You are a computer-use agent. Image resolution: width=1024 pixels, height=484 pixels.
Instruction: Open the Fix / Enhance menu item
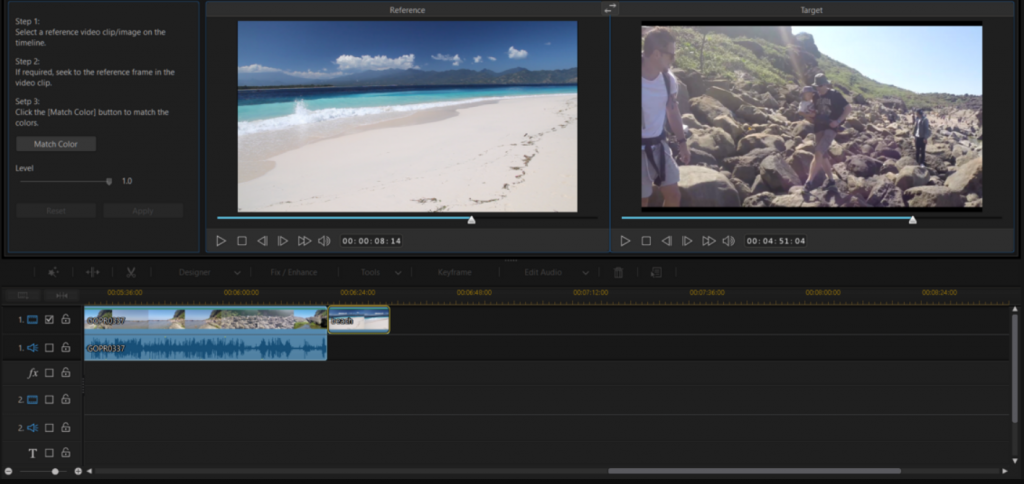(293, 272)
